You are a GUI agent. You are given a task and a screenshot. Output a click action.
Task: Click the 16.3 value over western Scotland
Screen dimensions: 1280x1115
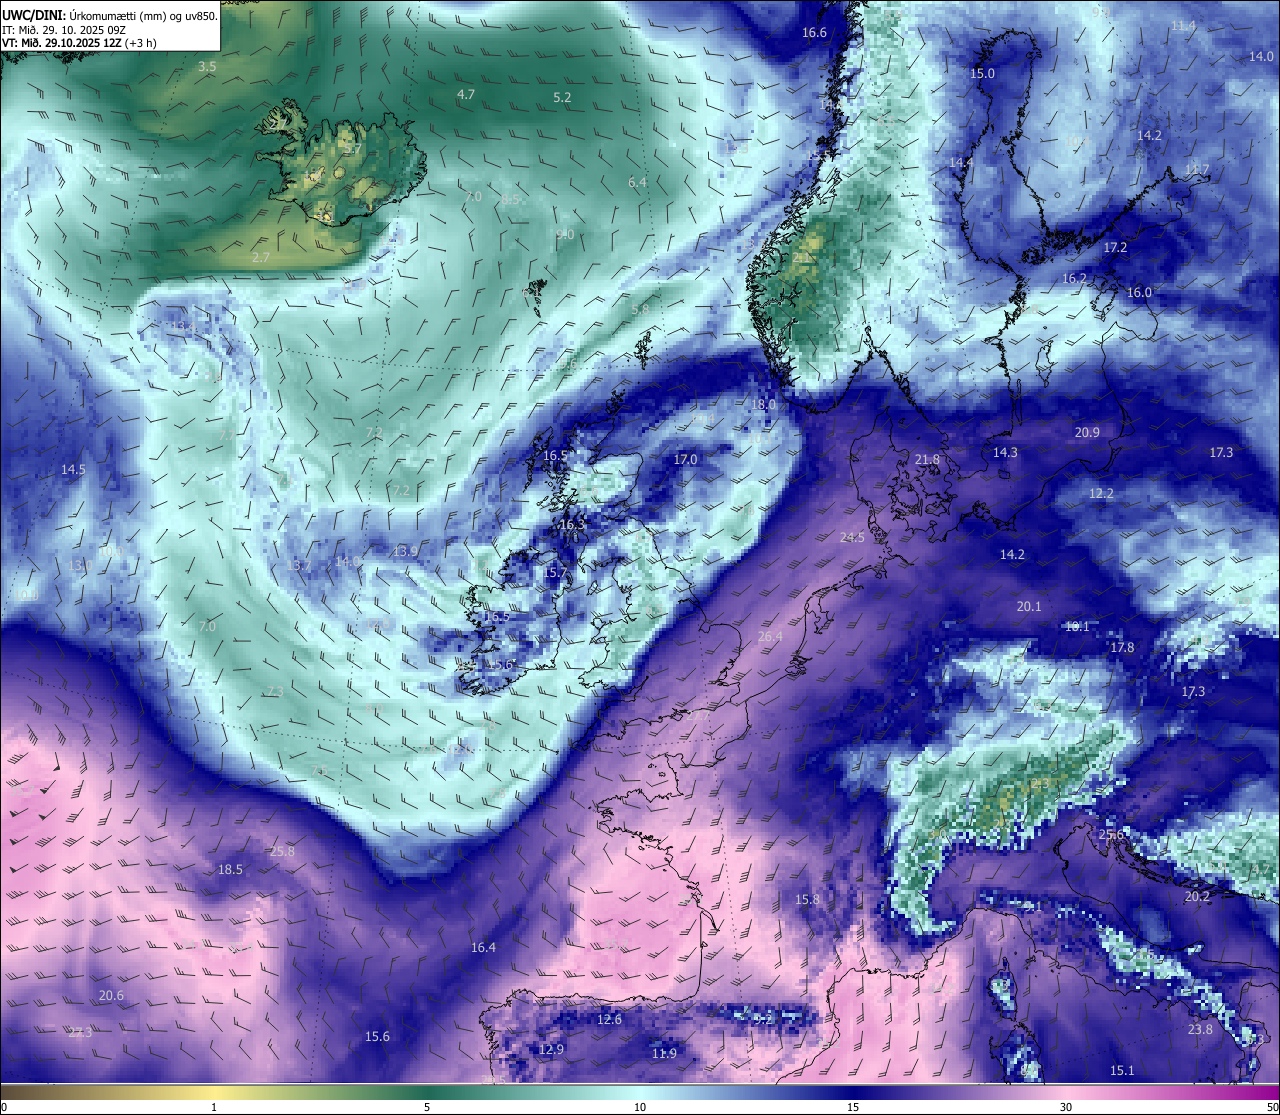coord(572,524)
